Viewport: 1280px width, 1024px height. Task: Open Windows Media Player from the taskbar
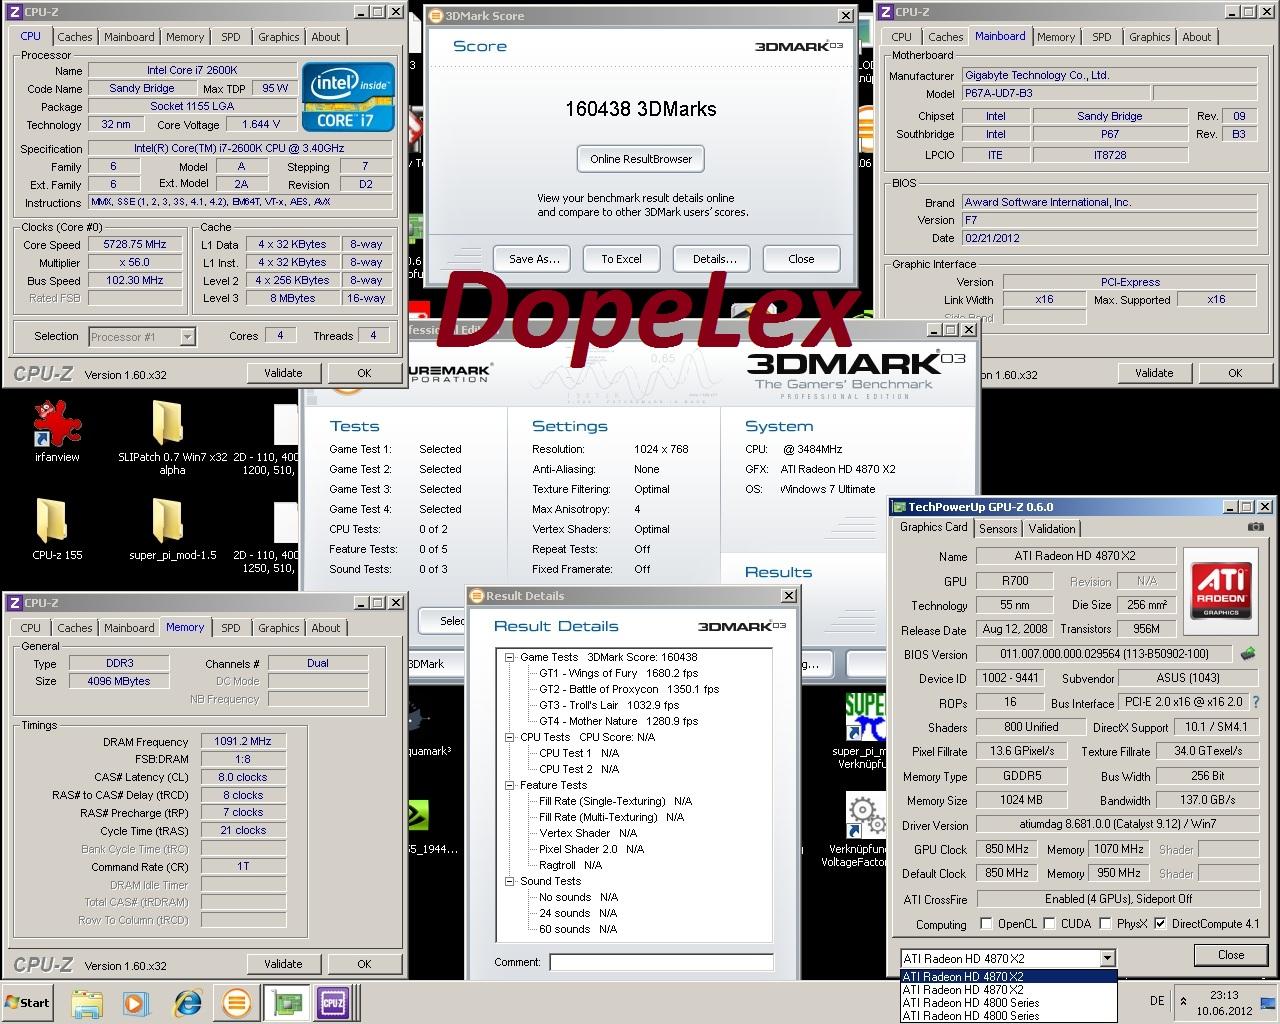coord(136,1003)
